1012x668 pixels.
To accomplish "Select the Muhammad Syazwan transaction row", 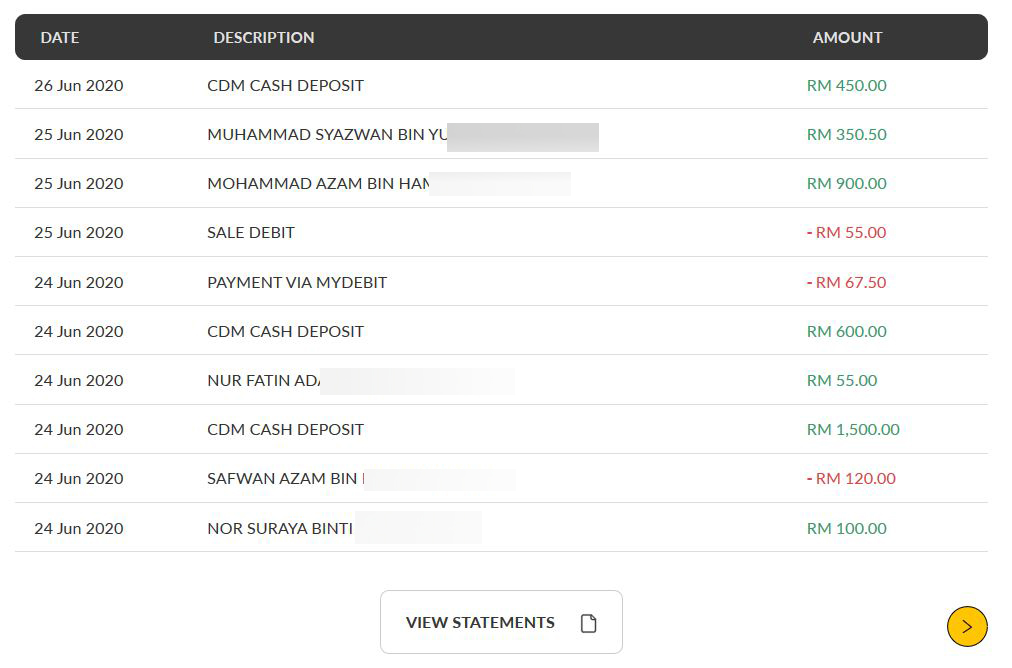I will [x=501, y=134].
